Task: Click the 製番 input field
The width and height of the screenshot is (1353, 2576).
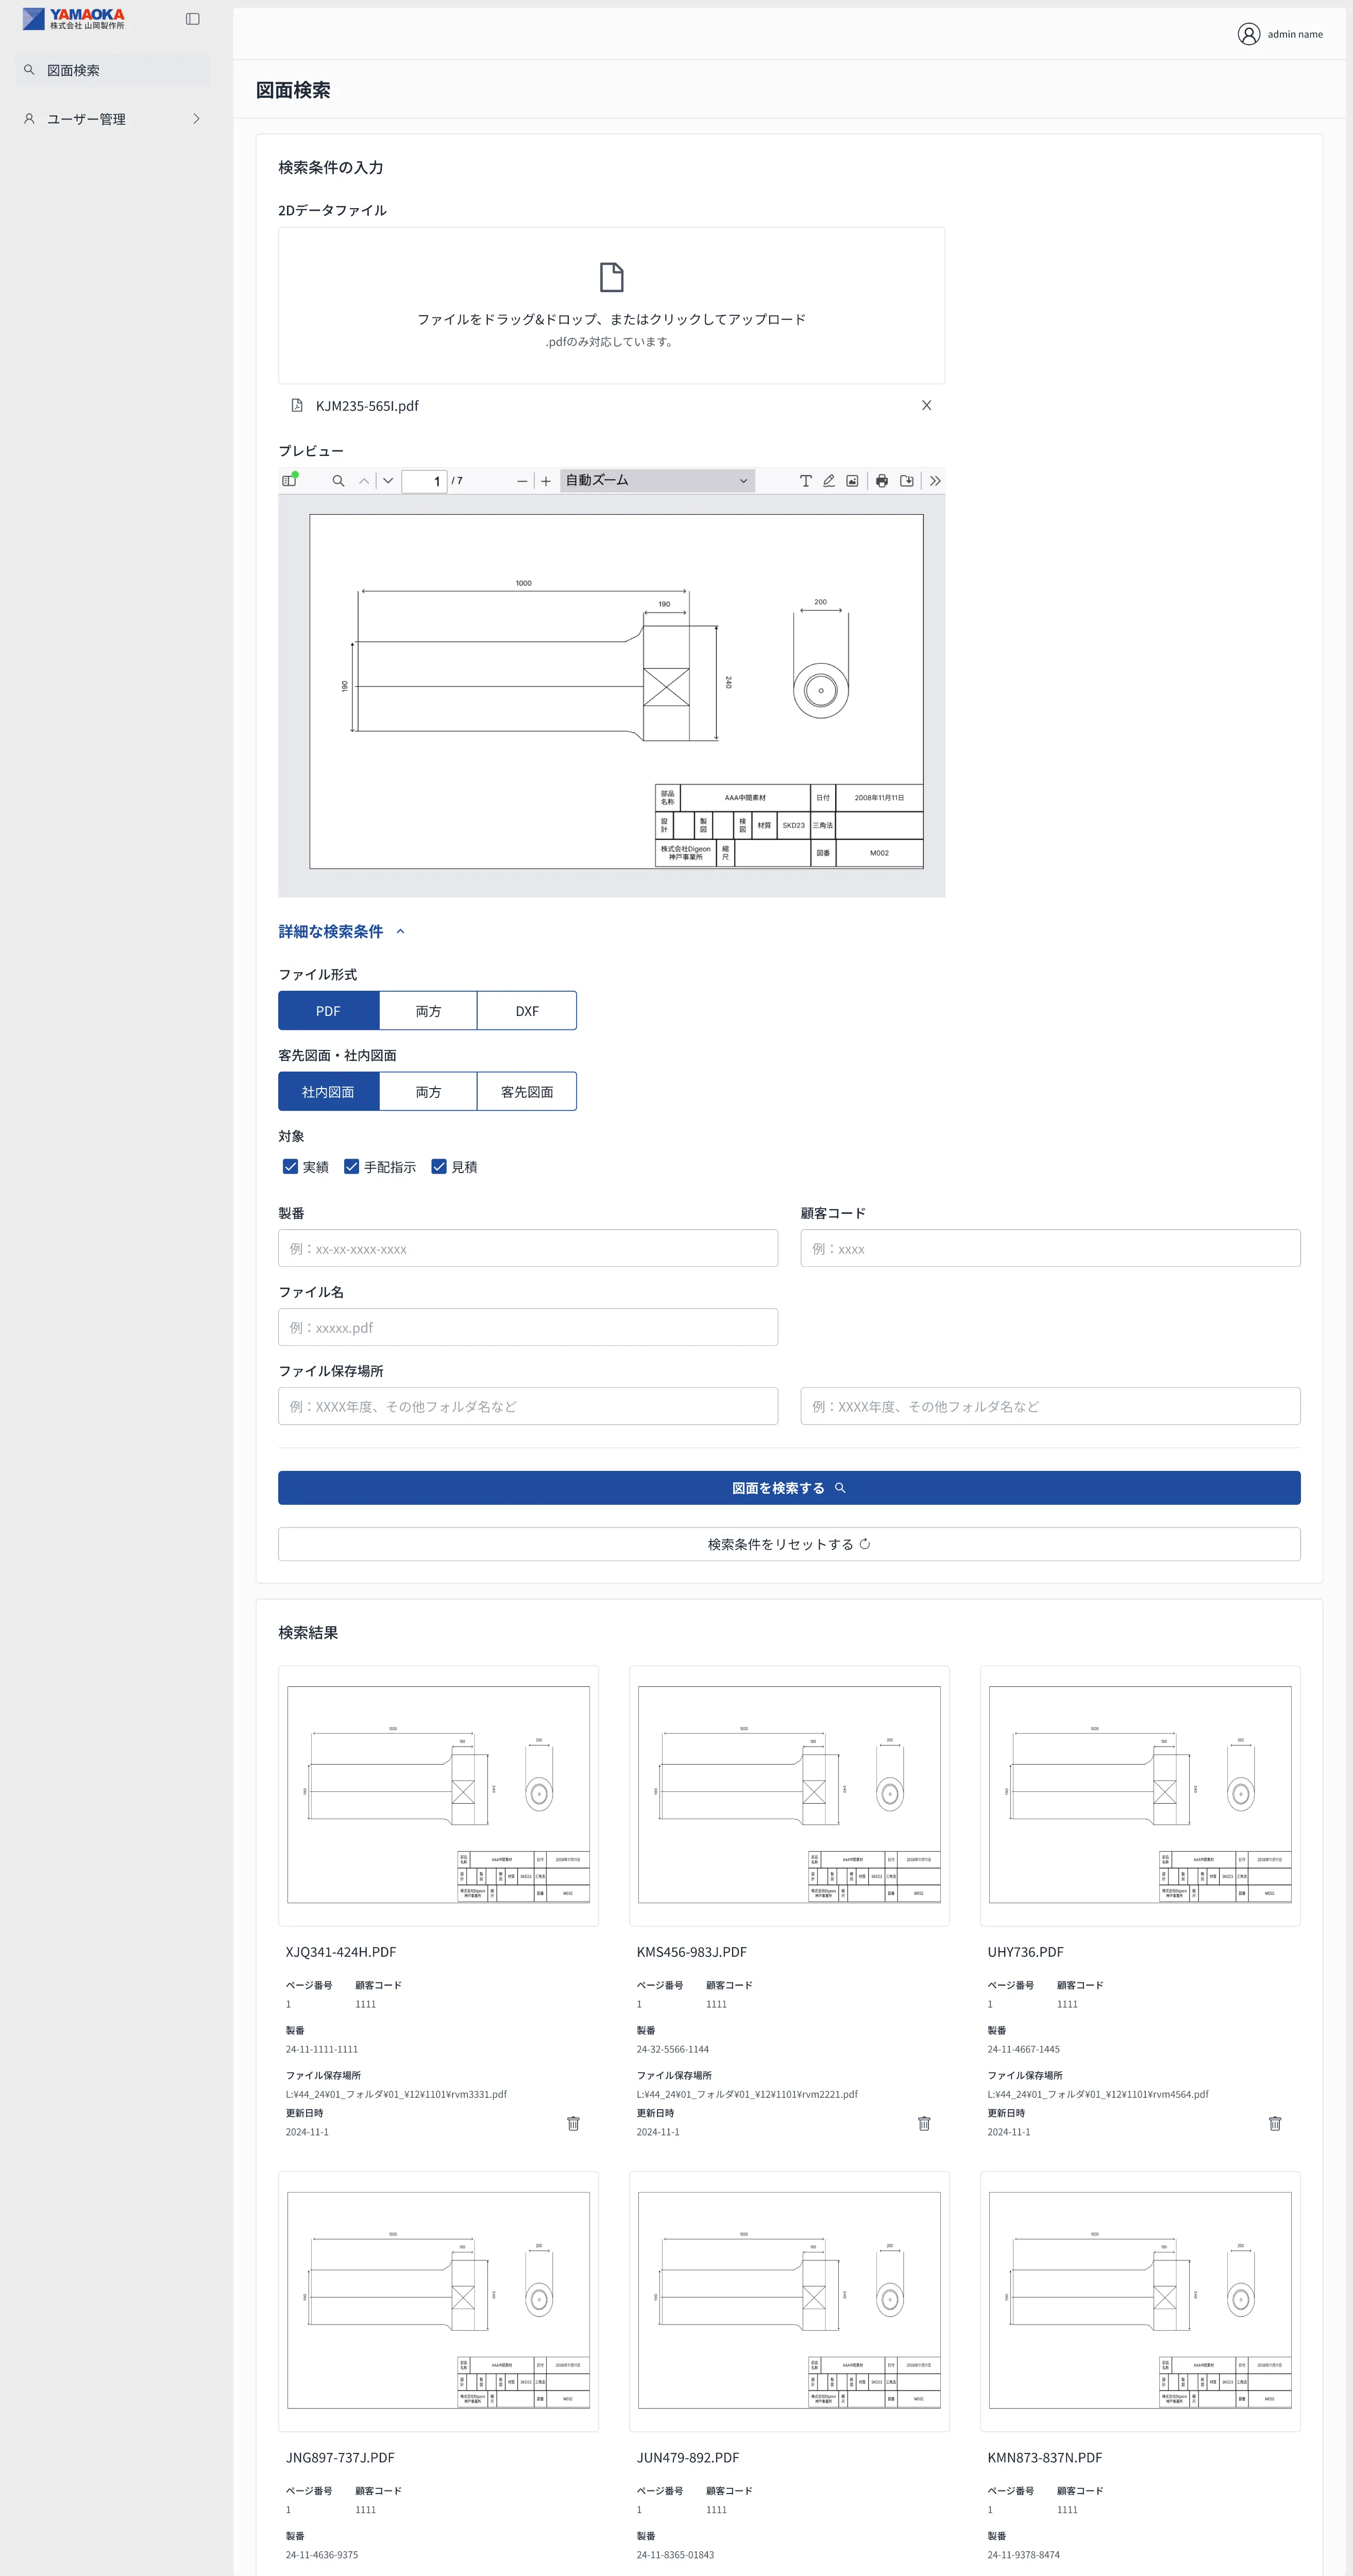Action: [527, 1248]
